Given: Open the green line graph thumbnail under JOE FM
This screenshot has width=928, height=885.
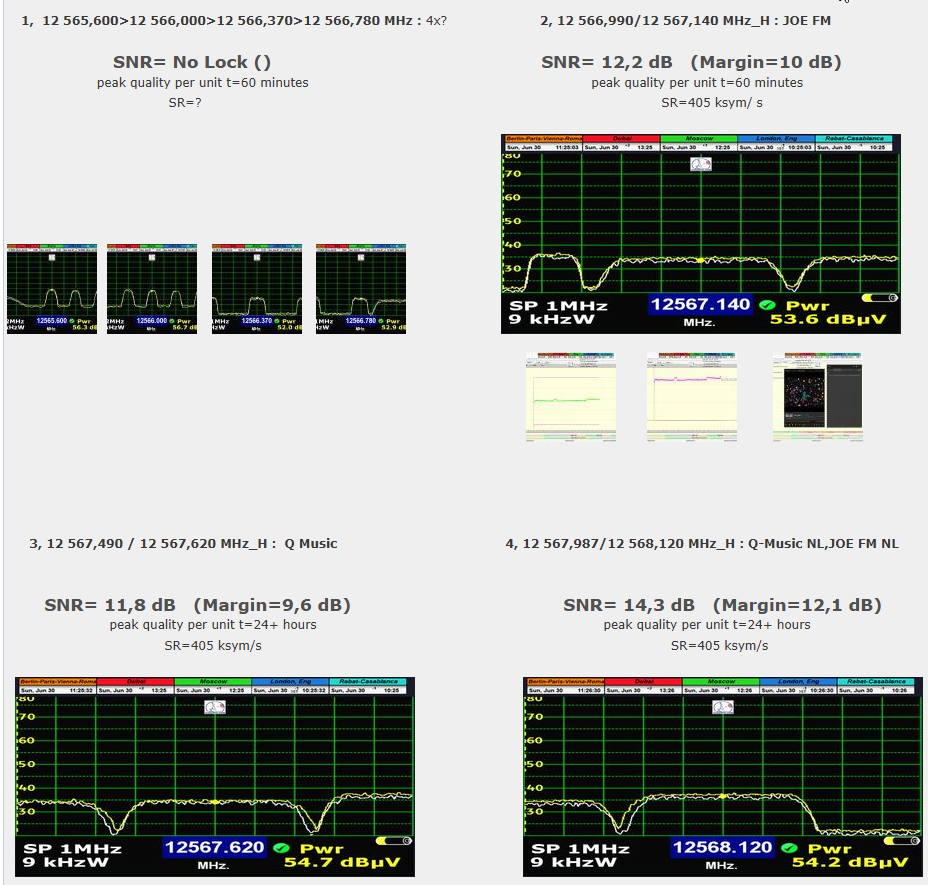Looking at the screenshot, I should tap(571, 396).
